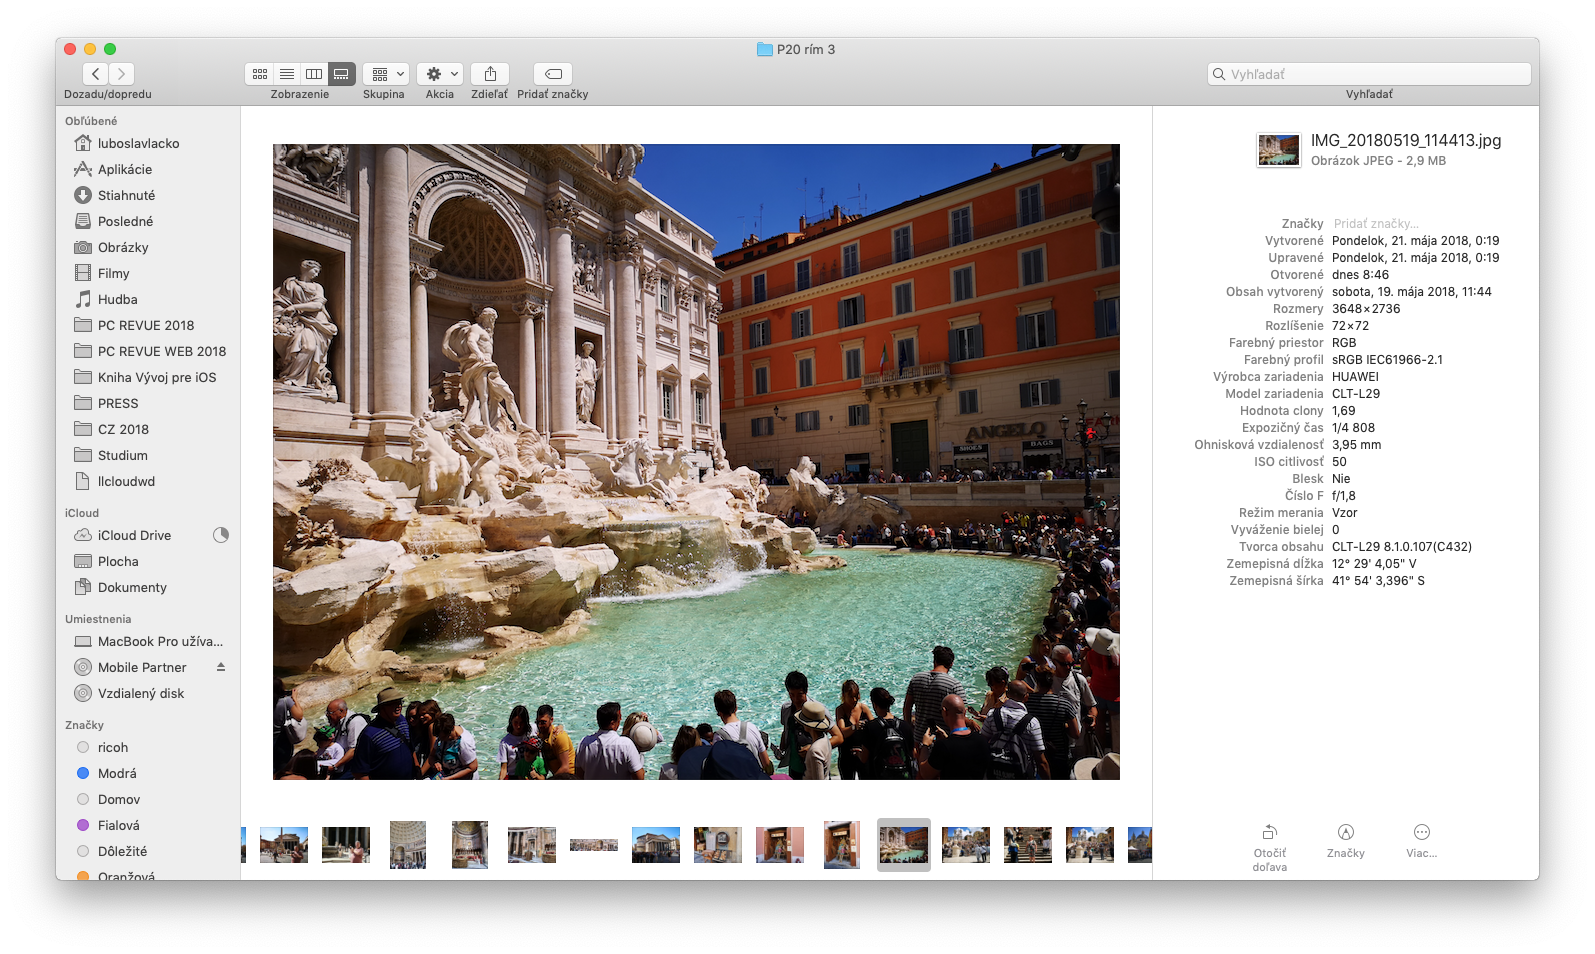Open the Viac more options menu
Viewport: 1595px width, 954px height.
coord(1421,833)
